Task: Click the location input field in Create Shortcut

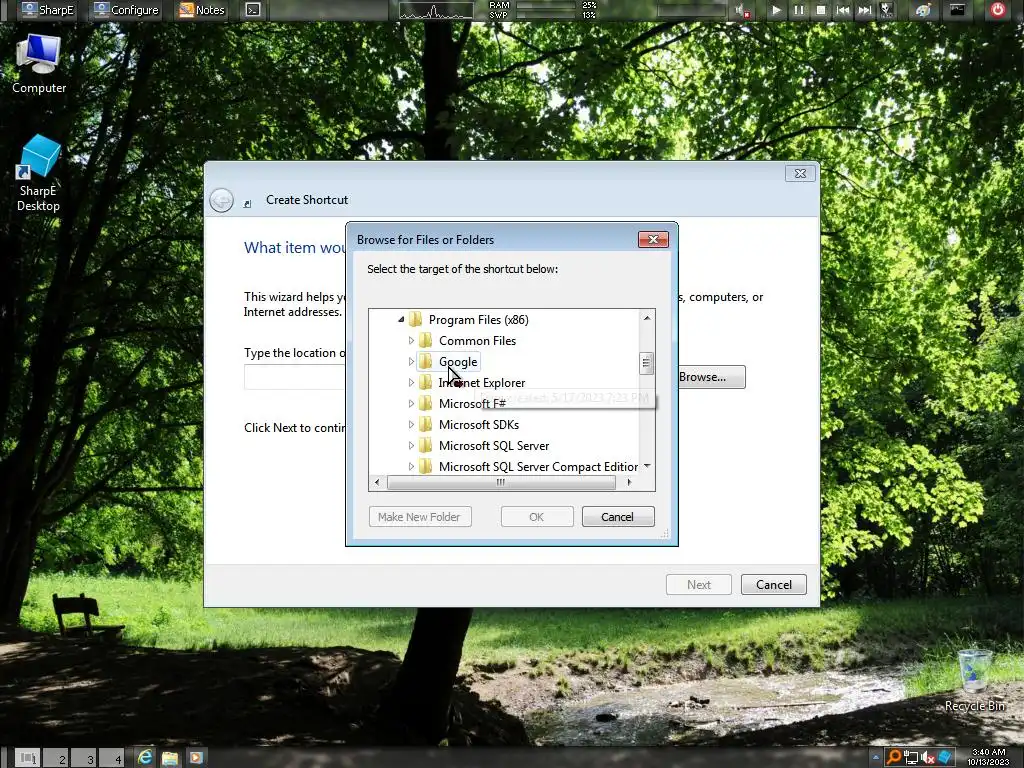Action: [294, 377]
